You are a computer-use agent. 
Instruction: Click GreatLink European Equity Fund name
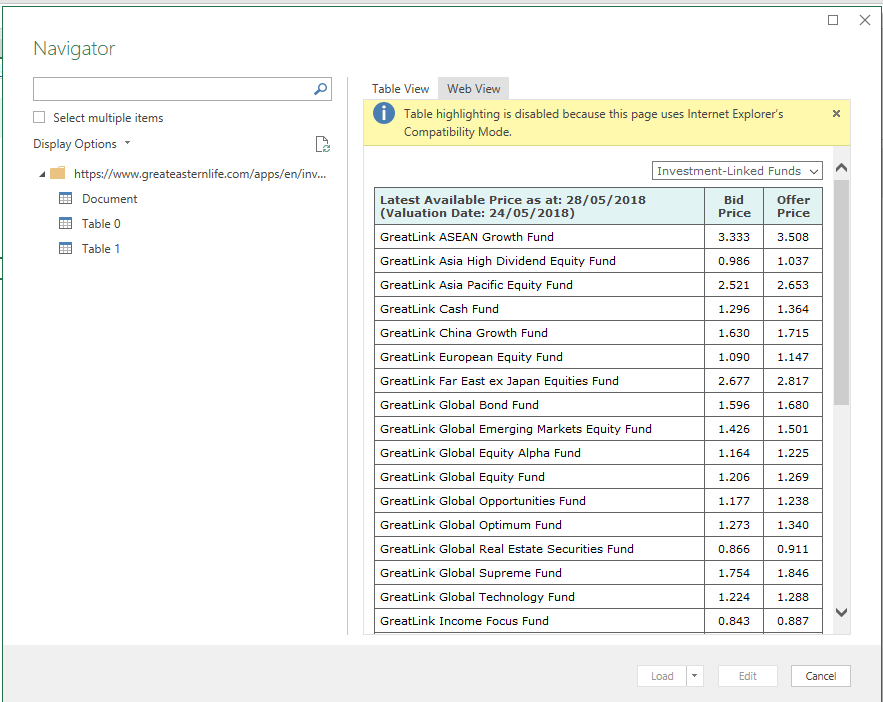471,357
